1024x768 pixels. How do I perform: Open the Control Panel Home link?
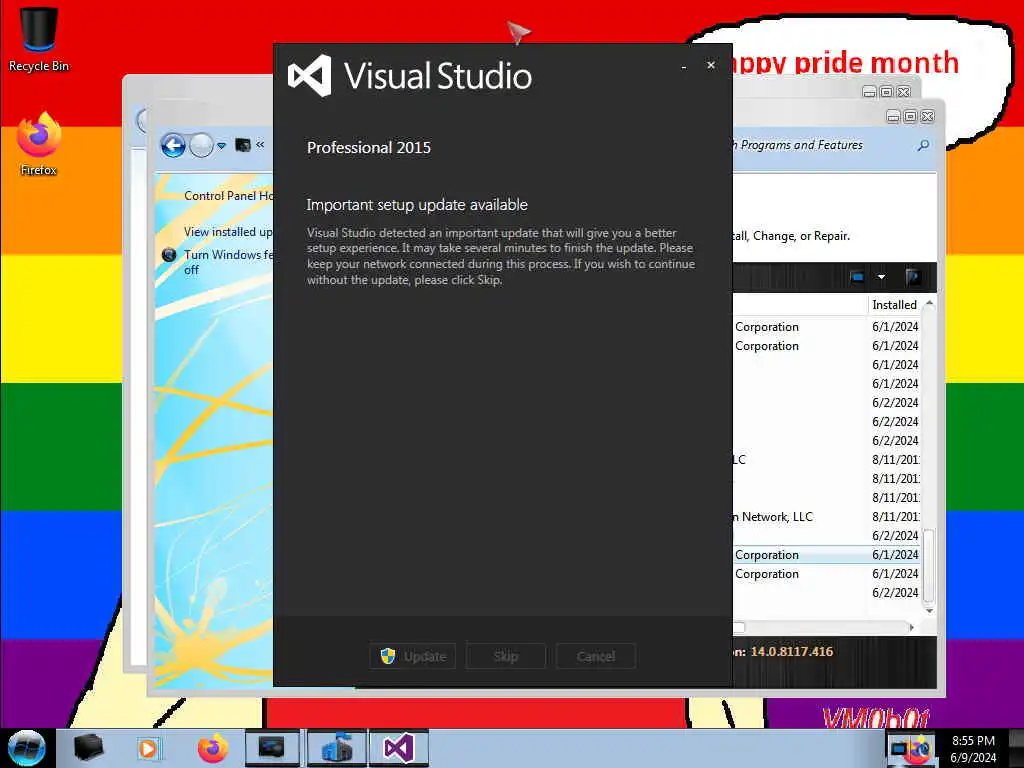228,195
